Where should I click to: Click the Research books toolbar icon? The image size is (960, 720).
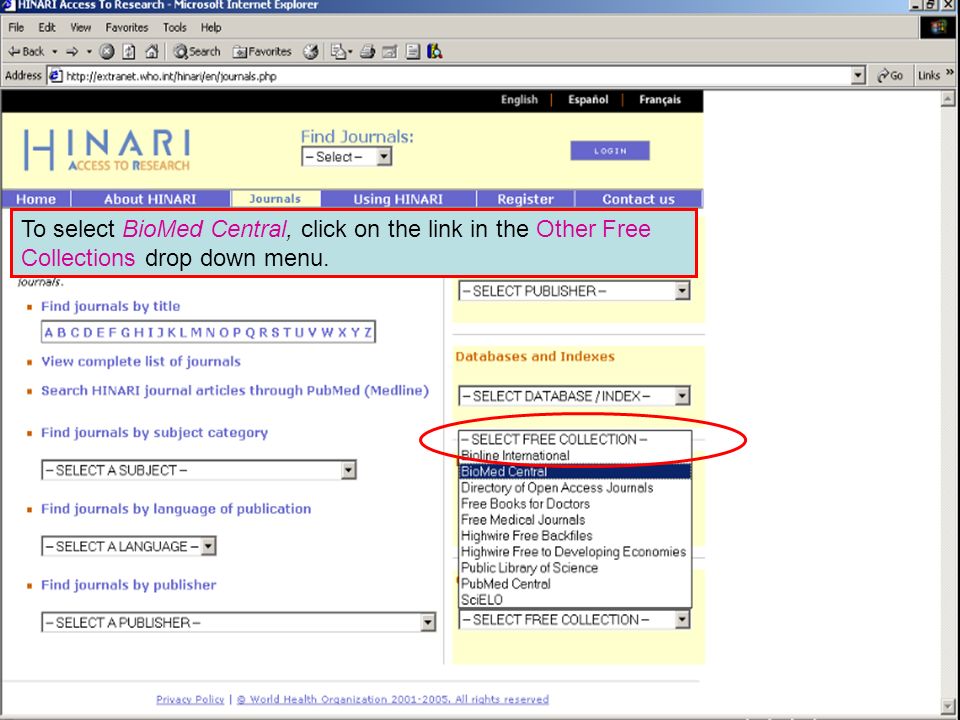[x=435, y=51]
